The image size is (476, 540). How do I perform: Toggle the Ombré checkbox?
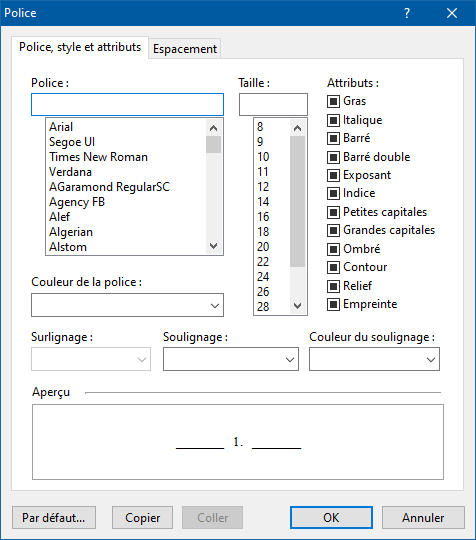point(333,249)
